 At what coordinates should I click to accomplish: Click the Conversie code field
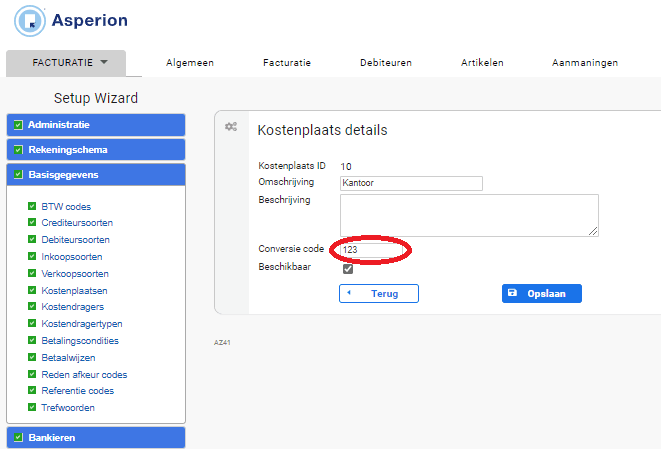click(372, 250)
